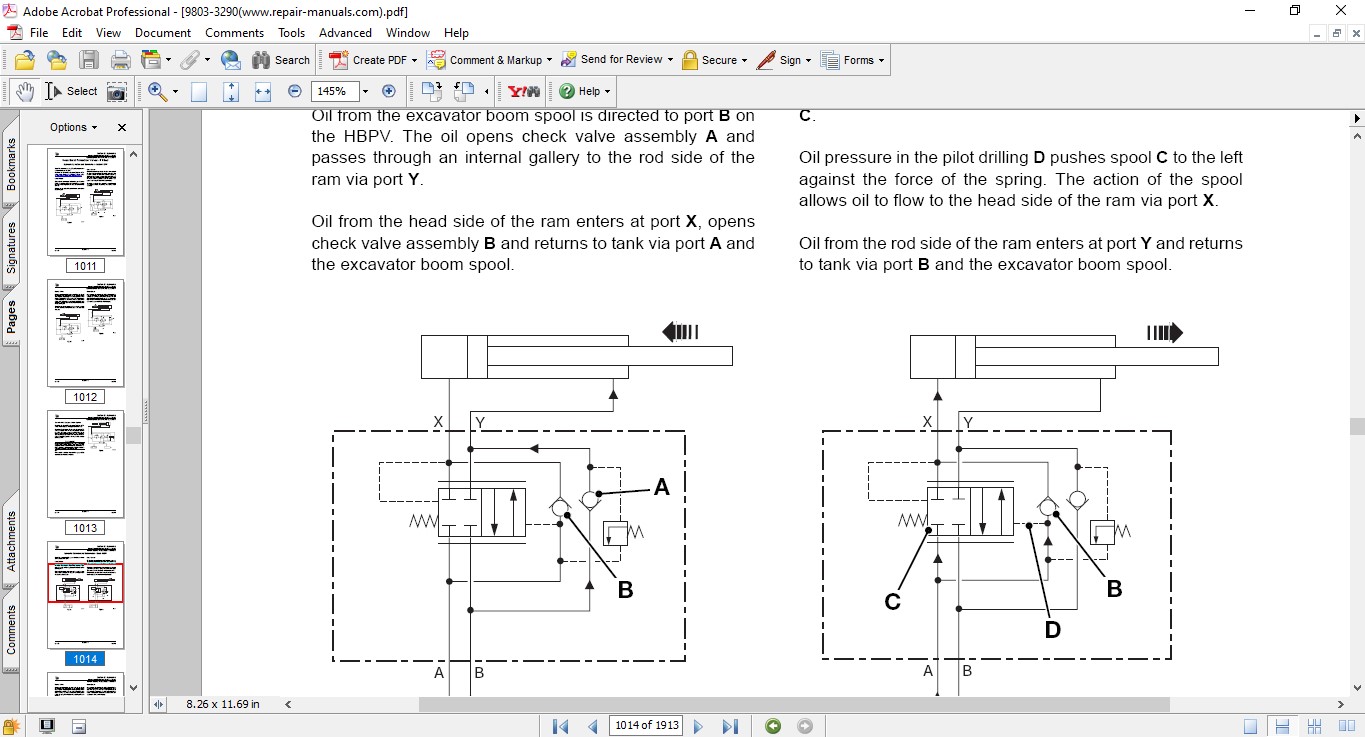Click the Secure button
The image size is (1365, 737).
coord(714,60)
